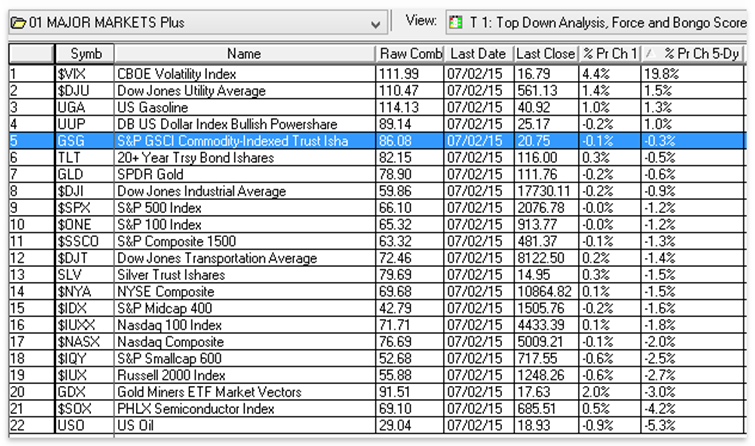Select the $SOX symbol cell
The width and height of the screenshot is (755, 446).
click(85, 409)
